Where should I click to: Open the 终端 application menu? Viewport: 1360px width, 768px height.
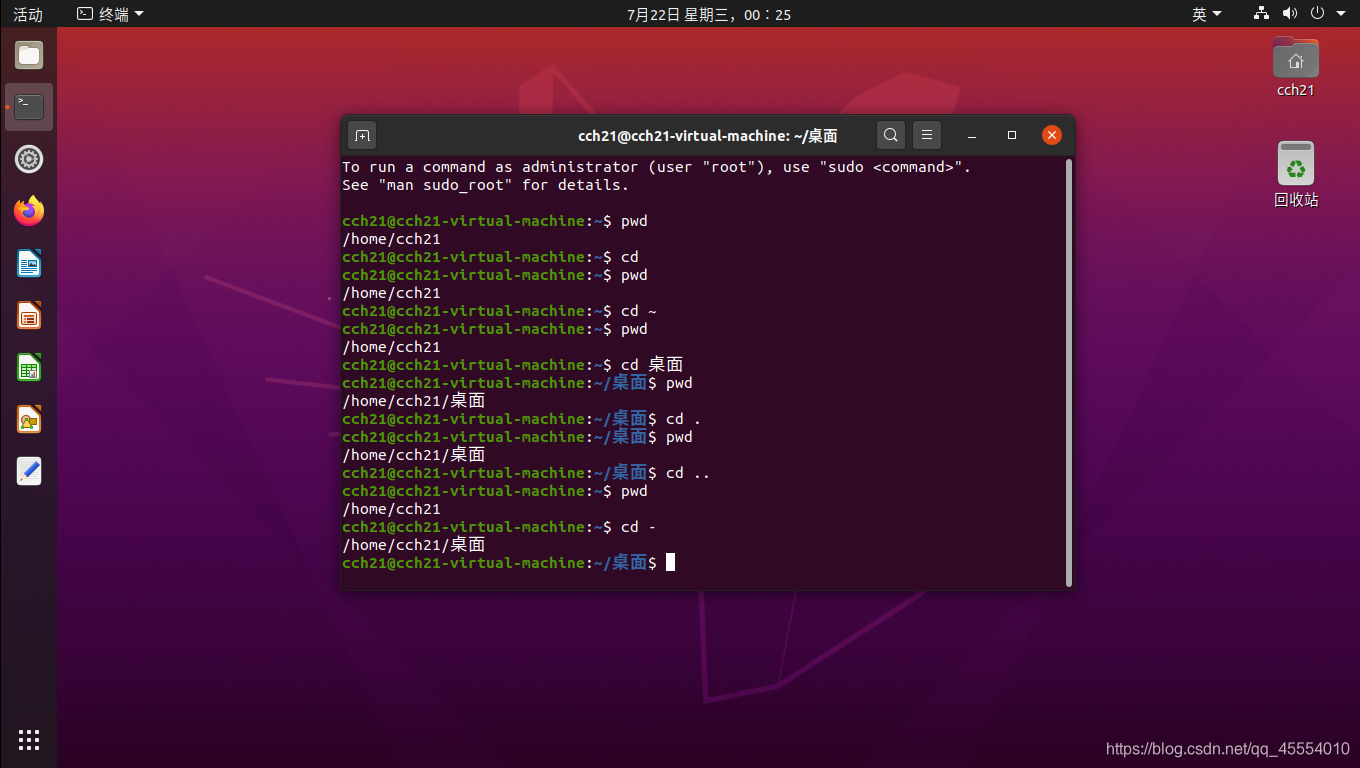coord(111,14)
